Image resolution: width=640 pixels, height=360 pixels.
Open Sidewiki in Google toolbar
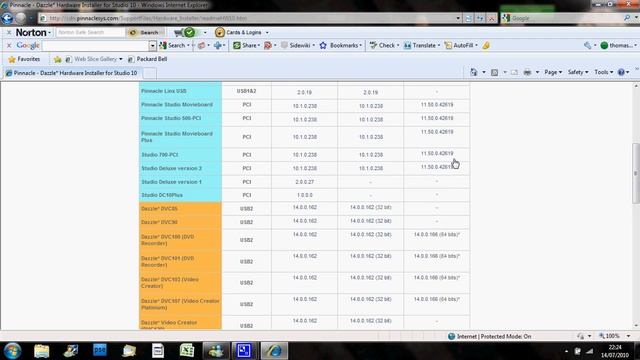pos(297,45)
